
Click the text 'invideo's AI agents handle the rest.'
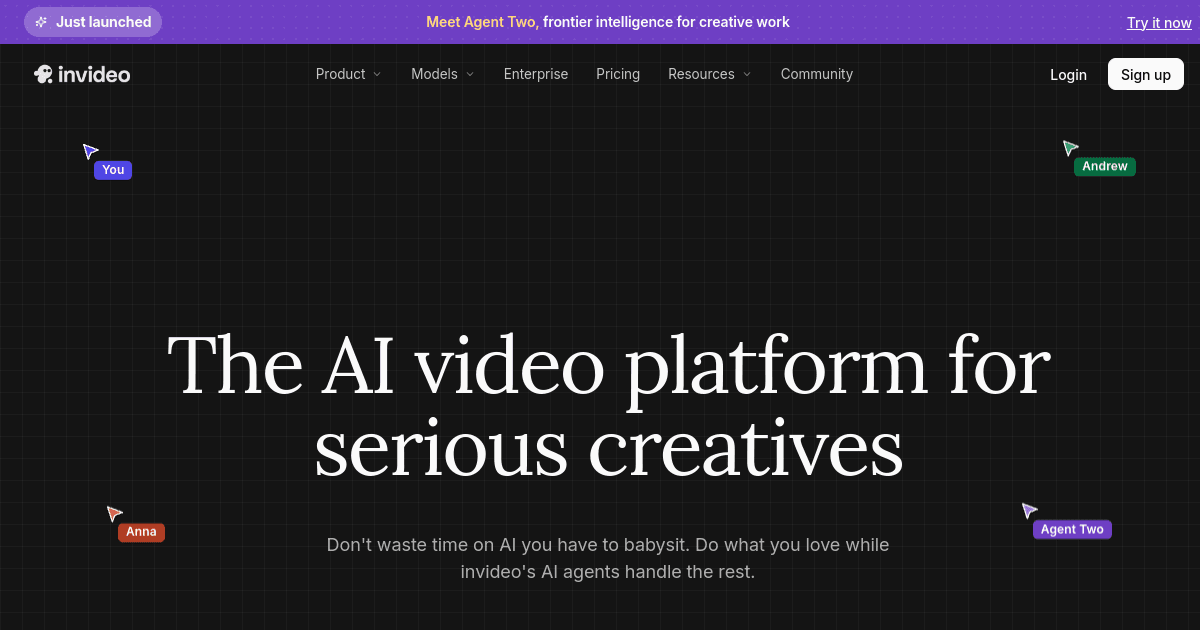(x=608, y=572)
